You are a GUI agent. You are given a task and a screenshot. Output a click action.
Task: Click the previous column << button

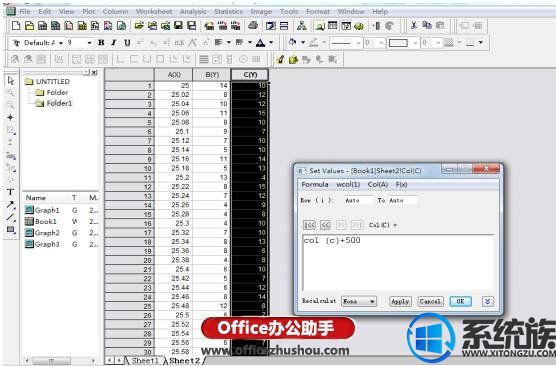click(325, 225)
